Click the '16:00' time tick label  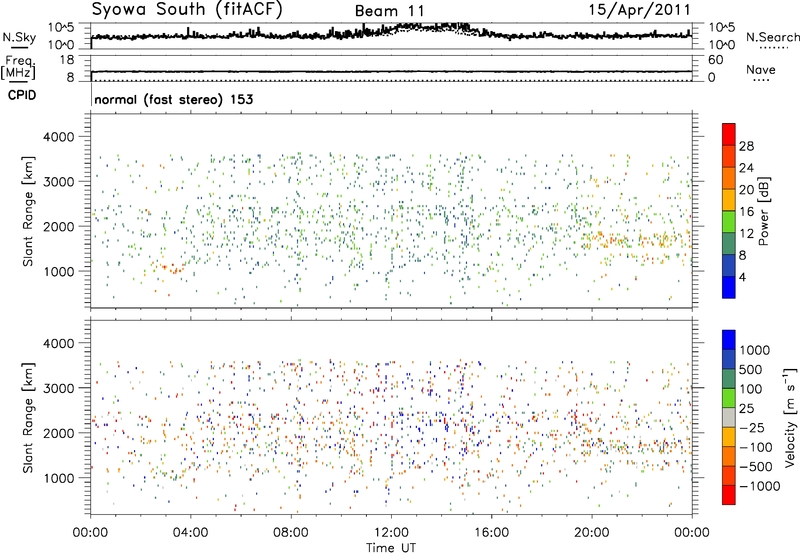click(x=491, y=533)
